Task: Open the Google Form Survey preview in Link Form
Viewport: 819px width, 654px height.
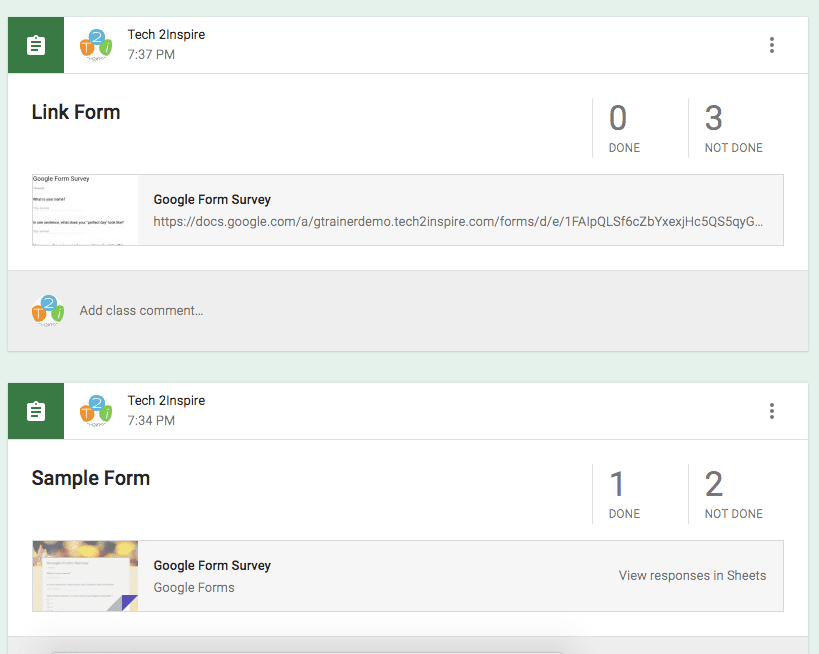Action: pyautogui.click(x=85, y=209)
